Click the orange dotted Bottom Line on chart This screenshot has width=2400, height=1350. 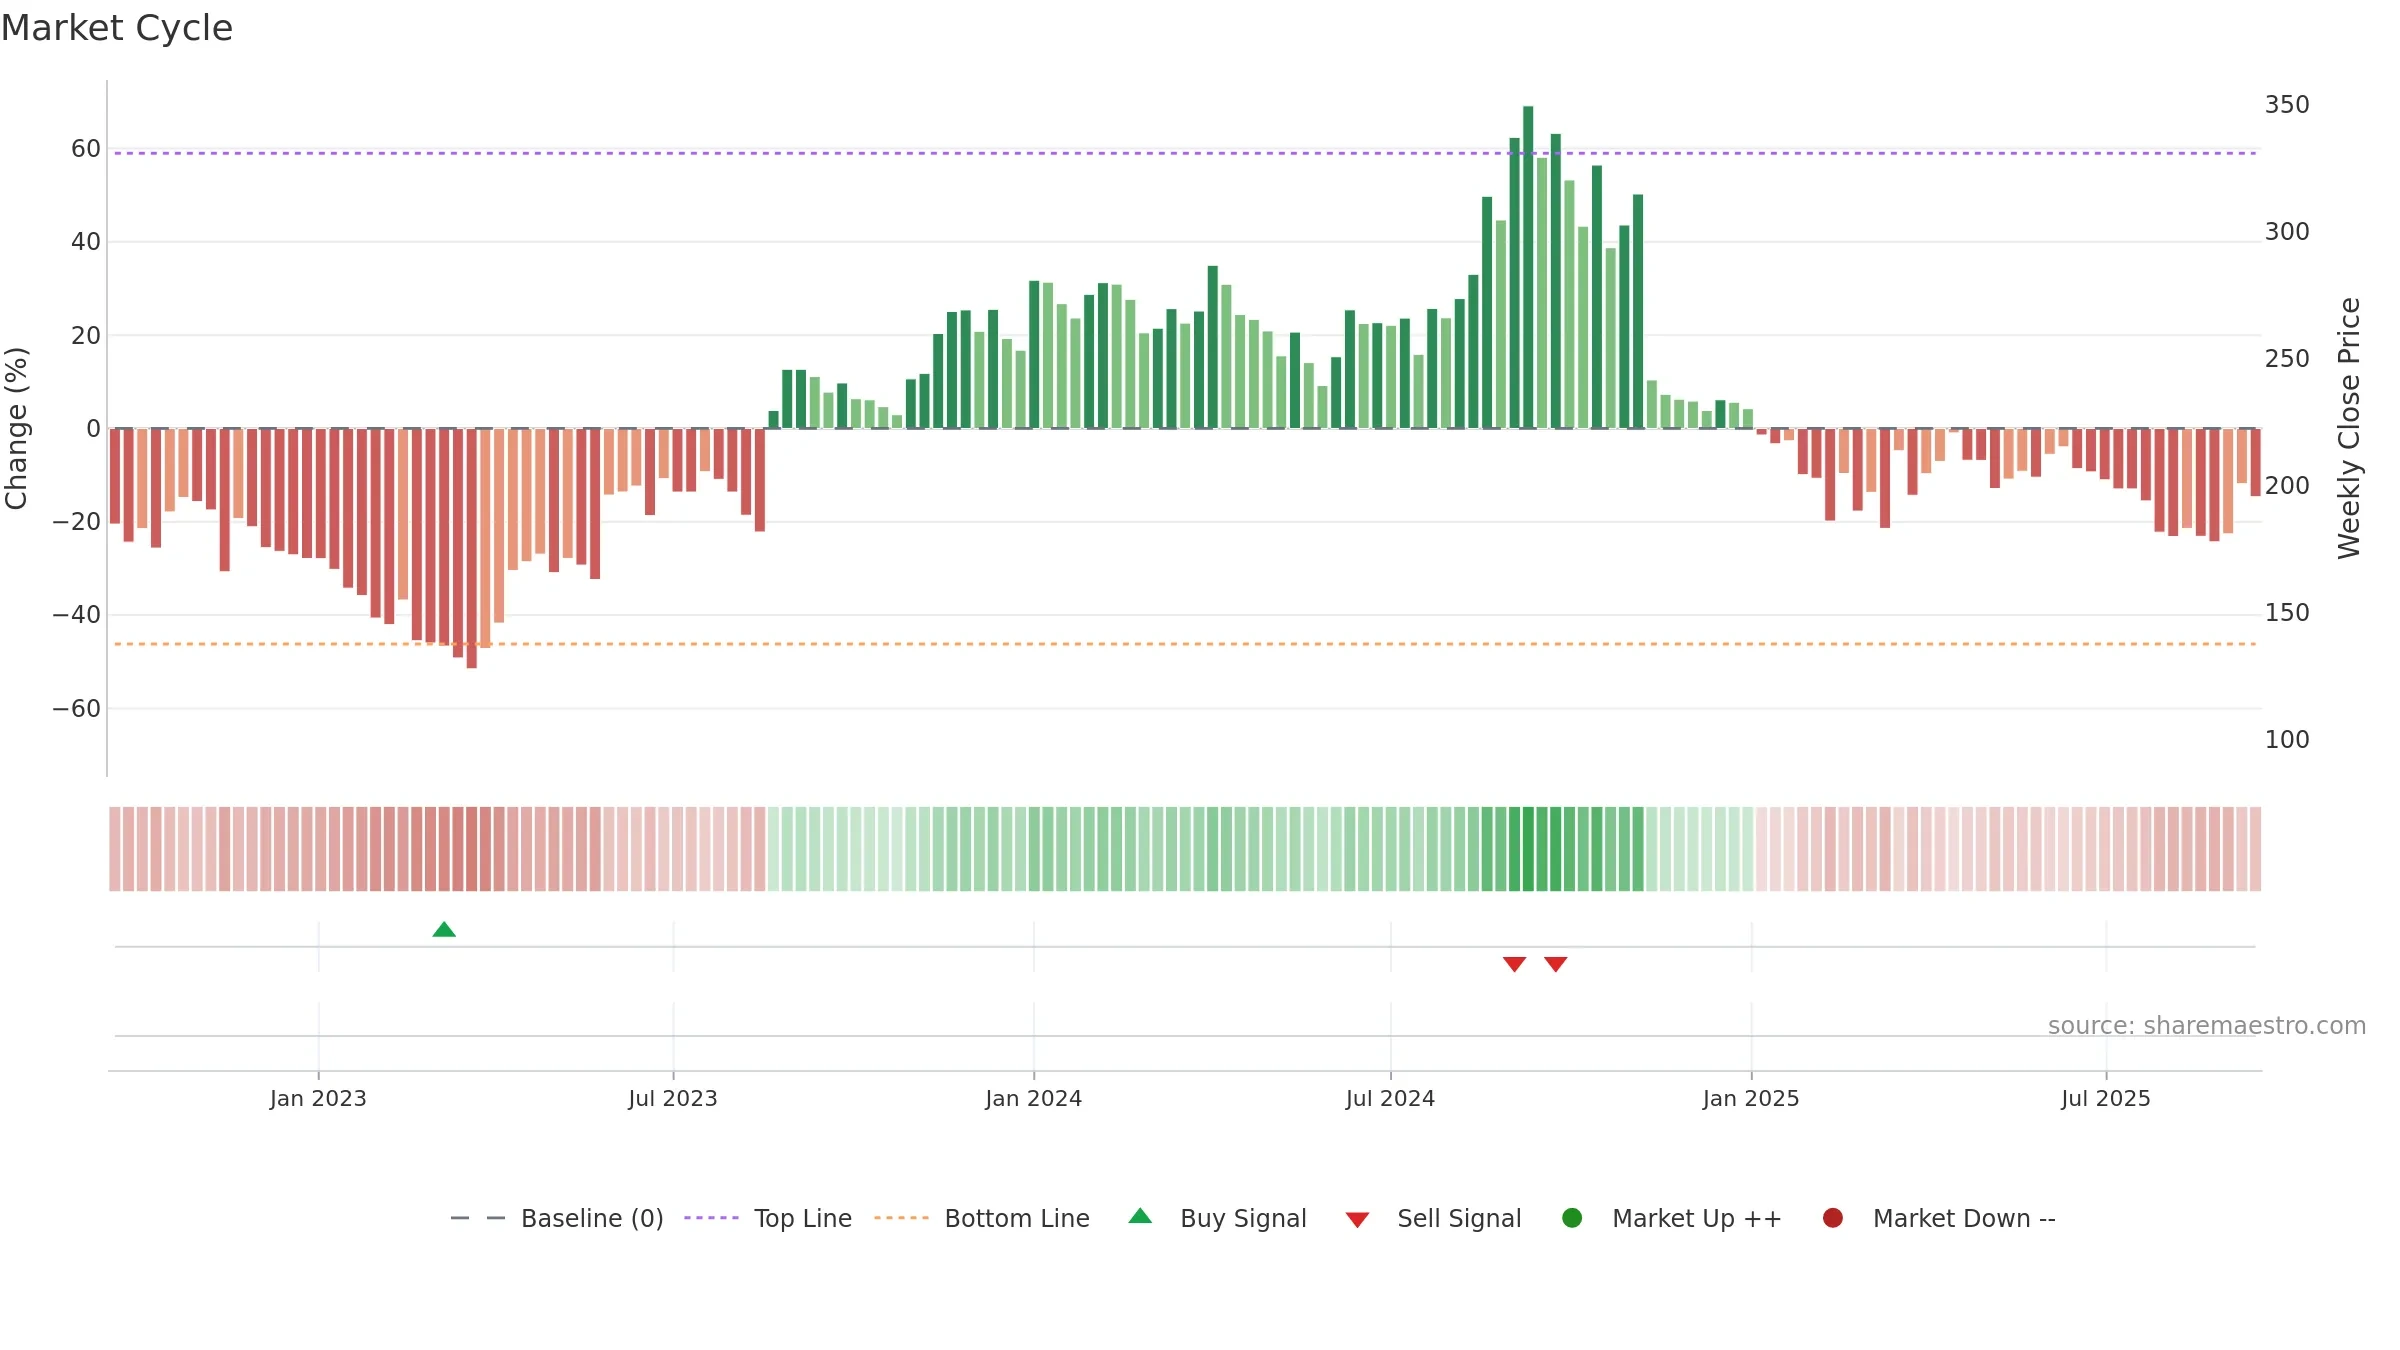coord(1185,644)
